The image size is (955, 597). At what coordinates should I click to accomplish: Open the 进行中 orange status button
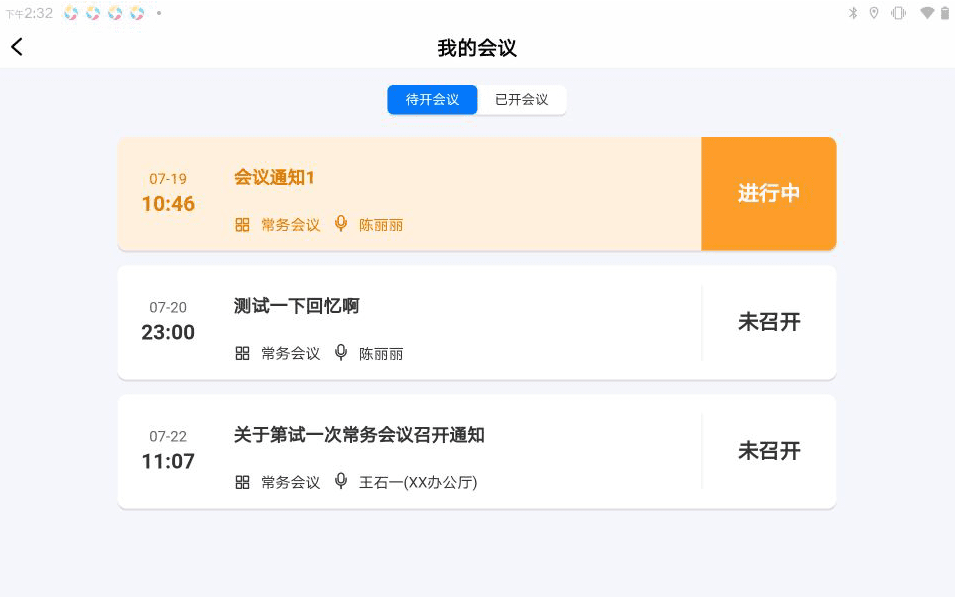click(x=769, y=193)
